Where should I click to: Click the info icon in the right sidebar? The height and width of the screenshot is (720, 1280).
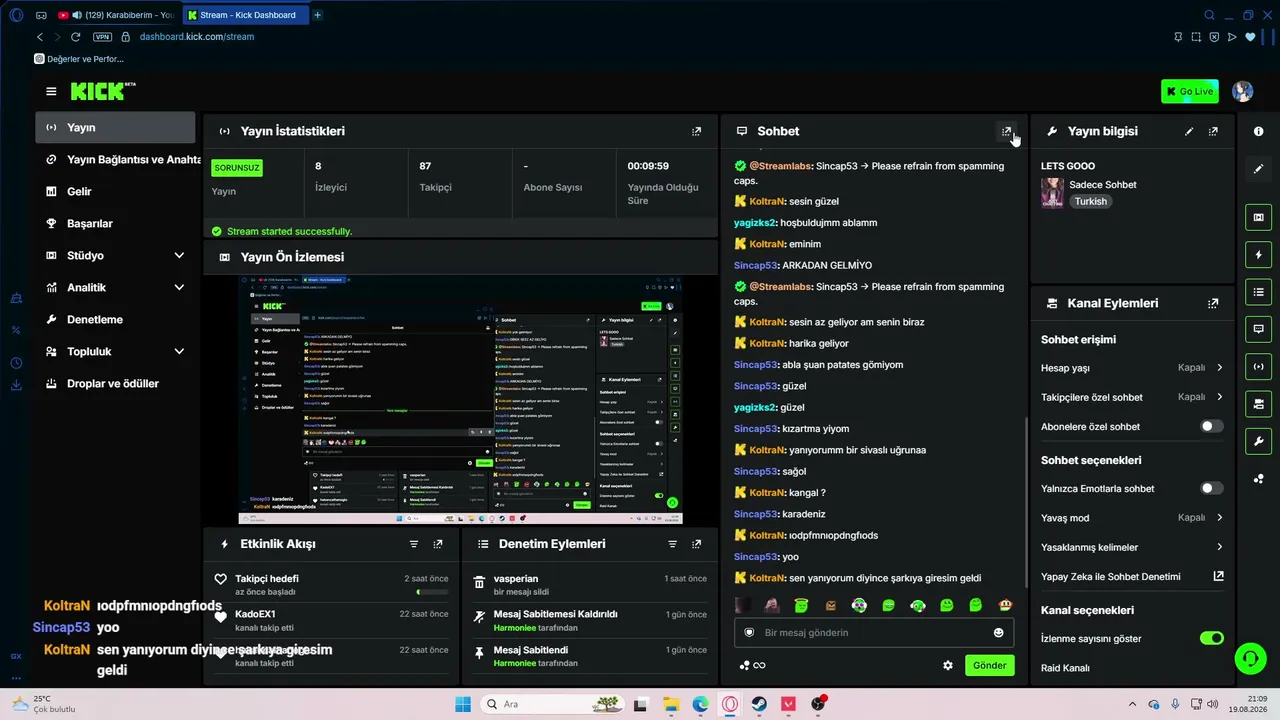click(x=1259, y=131)
